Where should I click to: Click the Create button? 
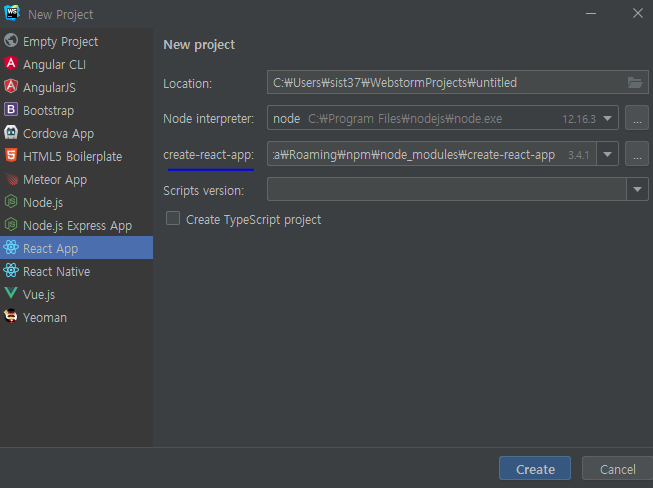coord(535,468)
